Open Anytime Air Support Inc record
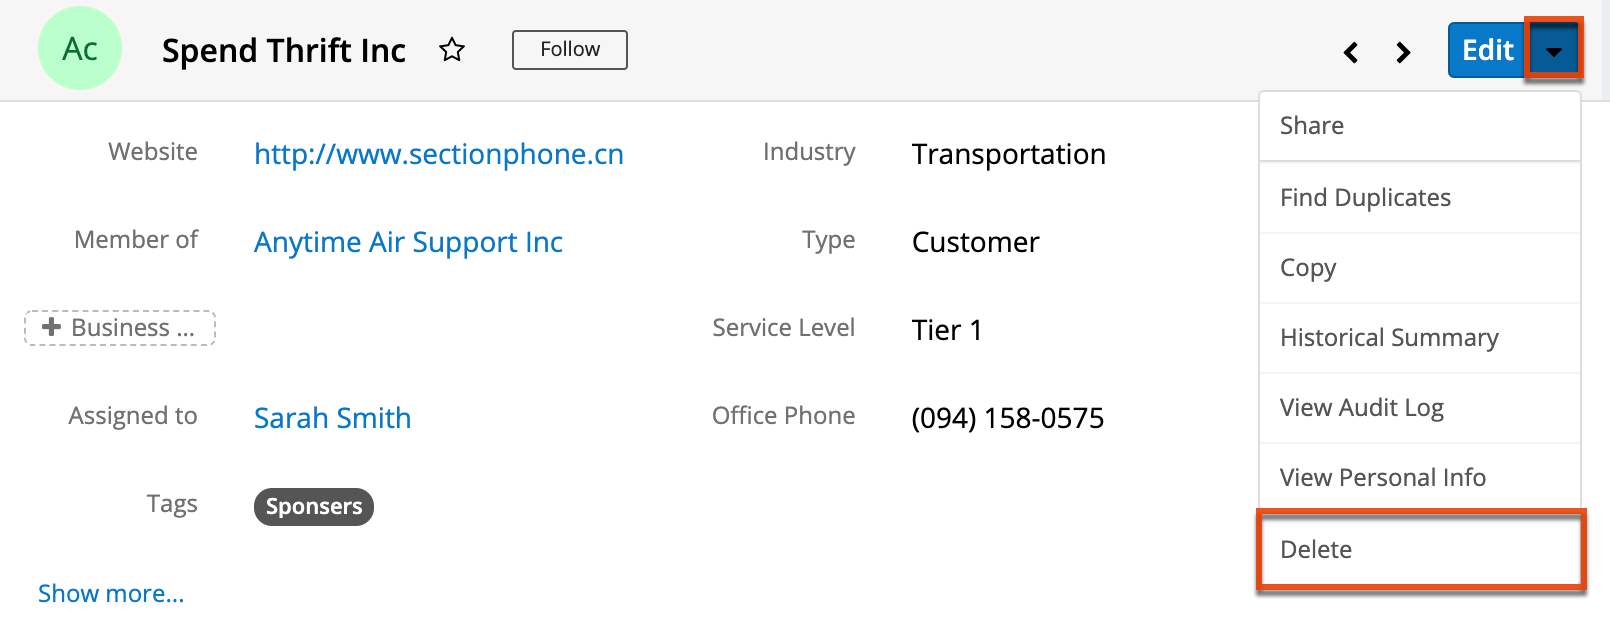This screenshot has width=1610, height=620. pos(408,241)
